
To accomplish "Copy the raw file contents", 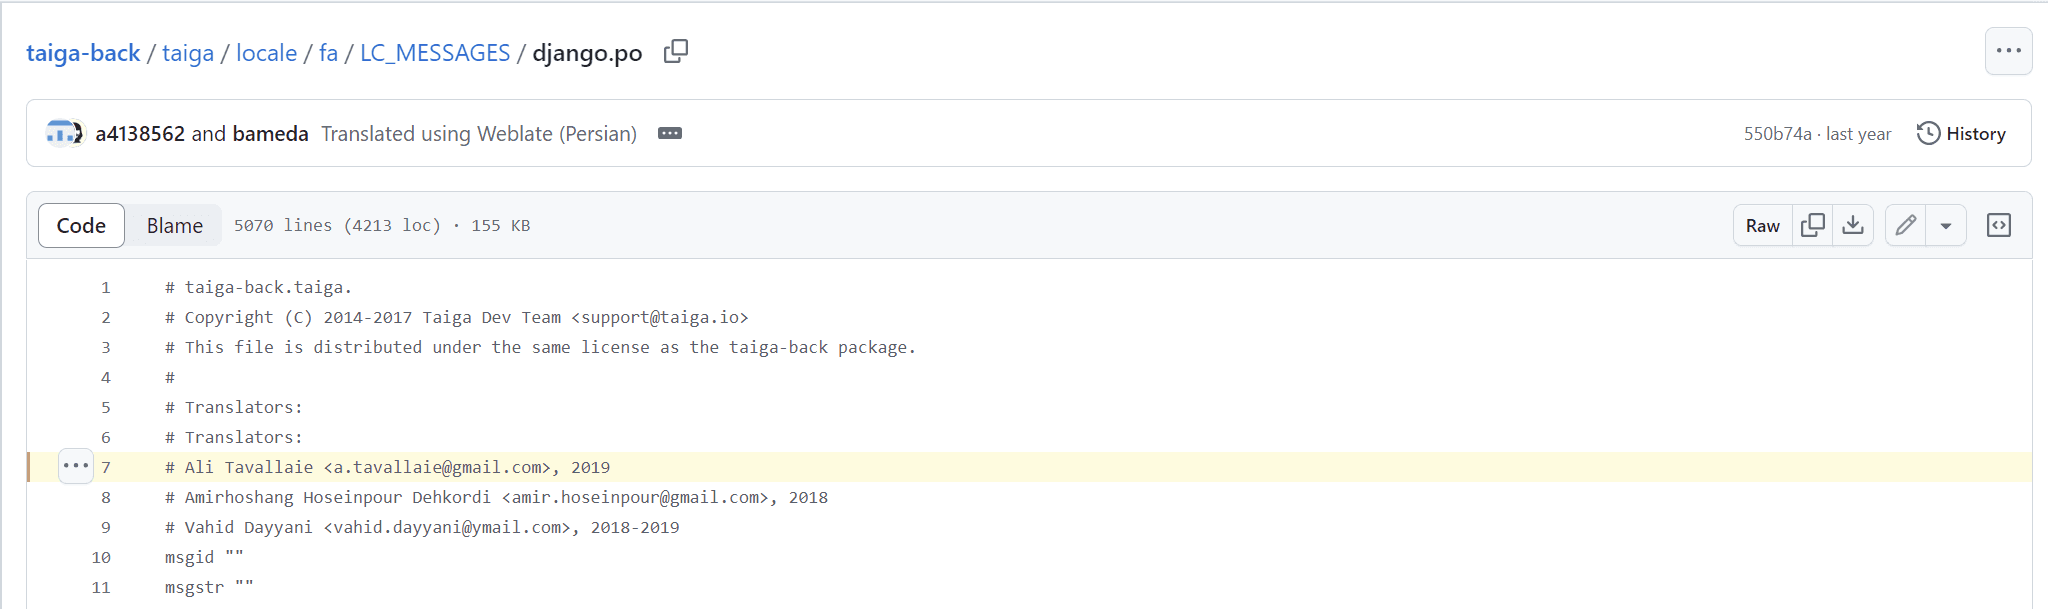I will pyautogui.click(x=1812, y=225).
